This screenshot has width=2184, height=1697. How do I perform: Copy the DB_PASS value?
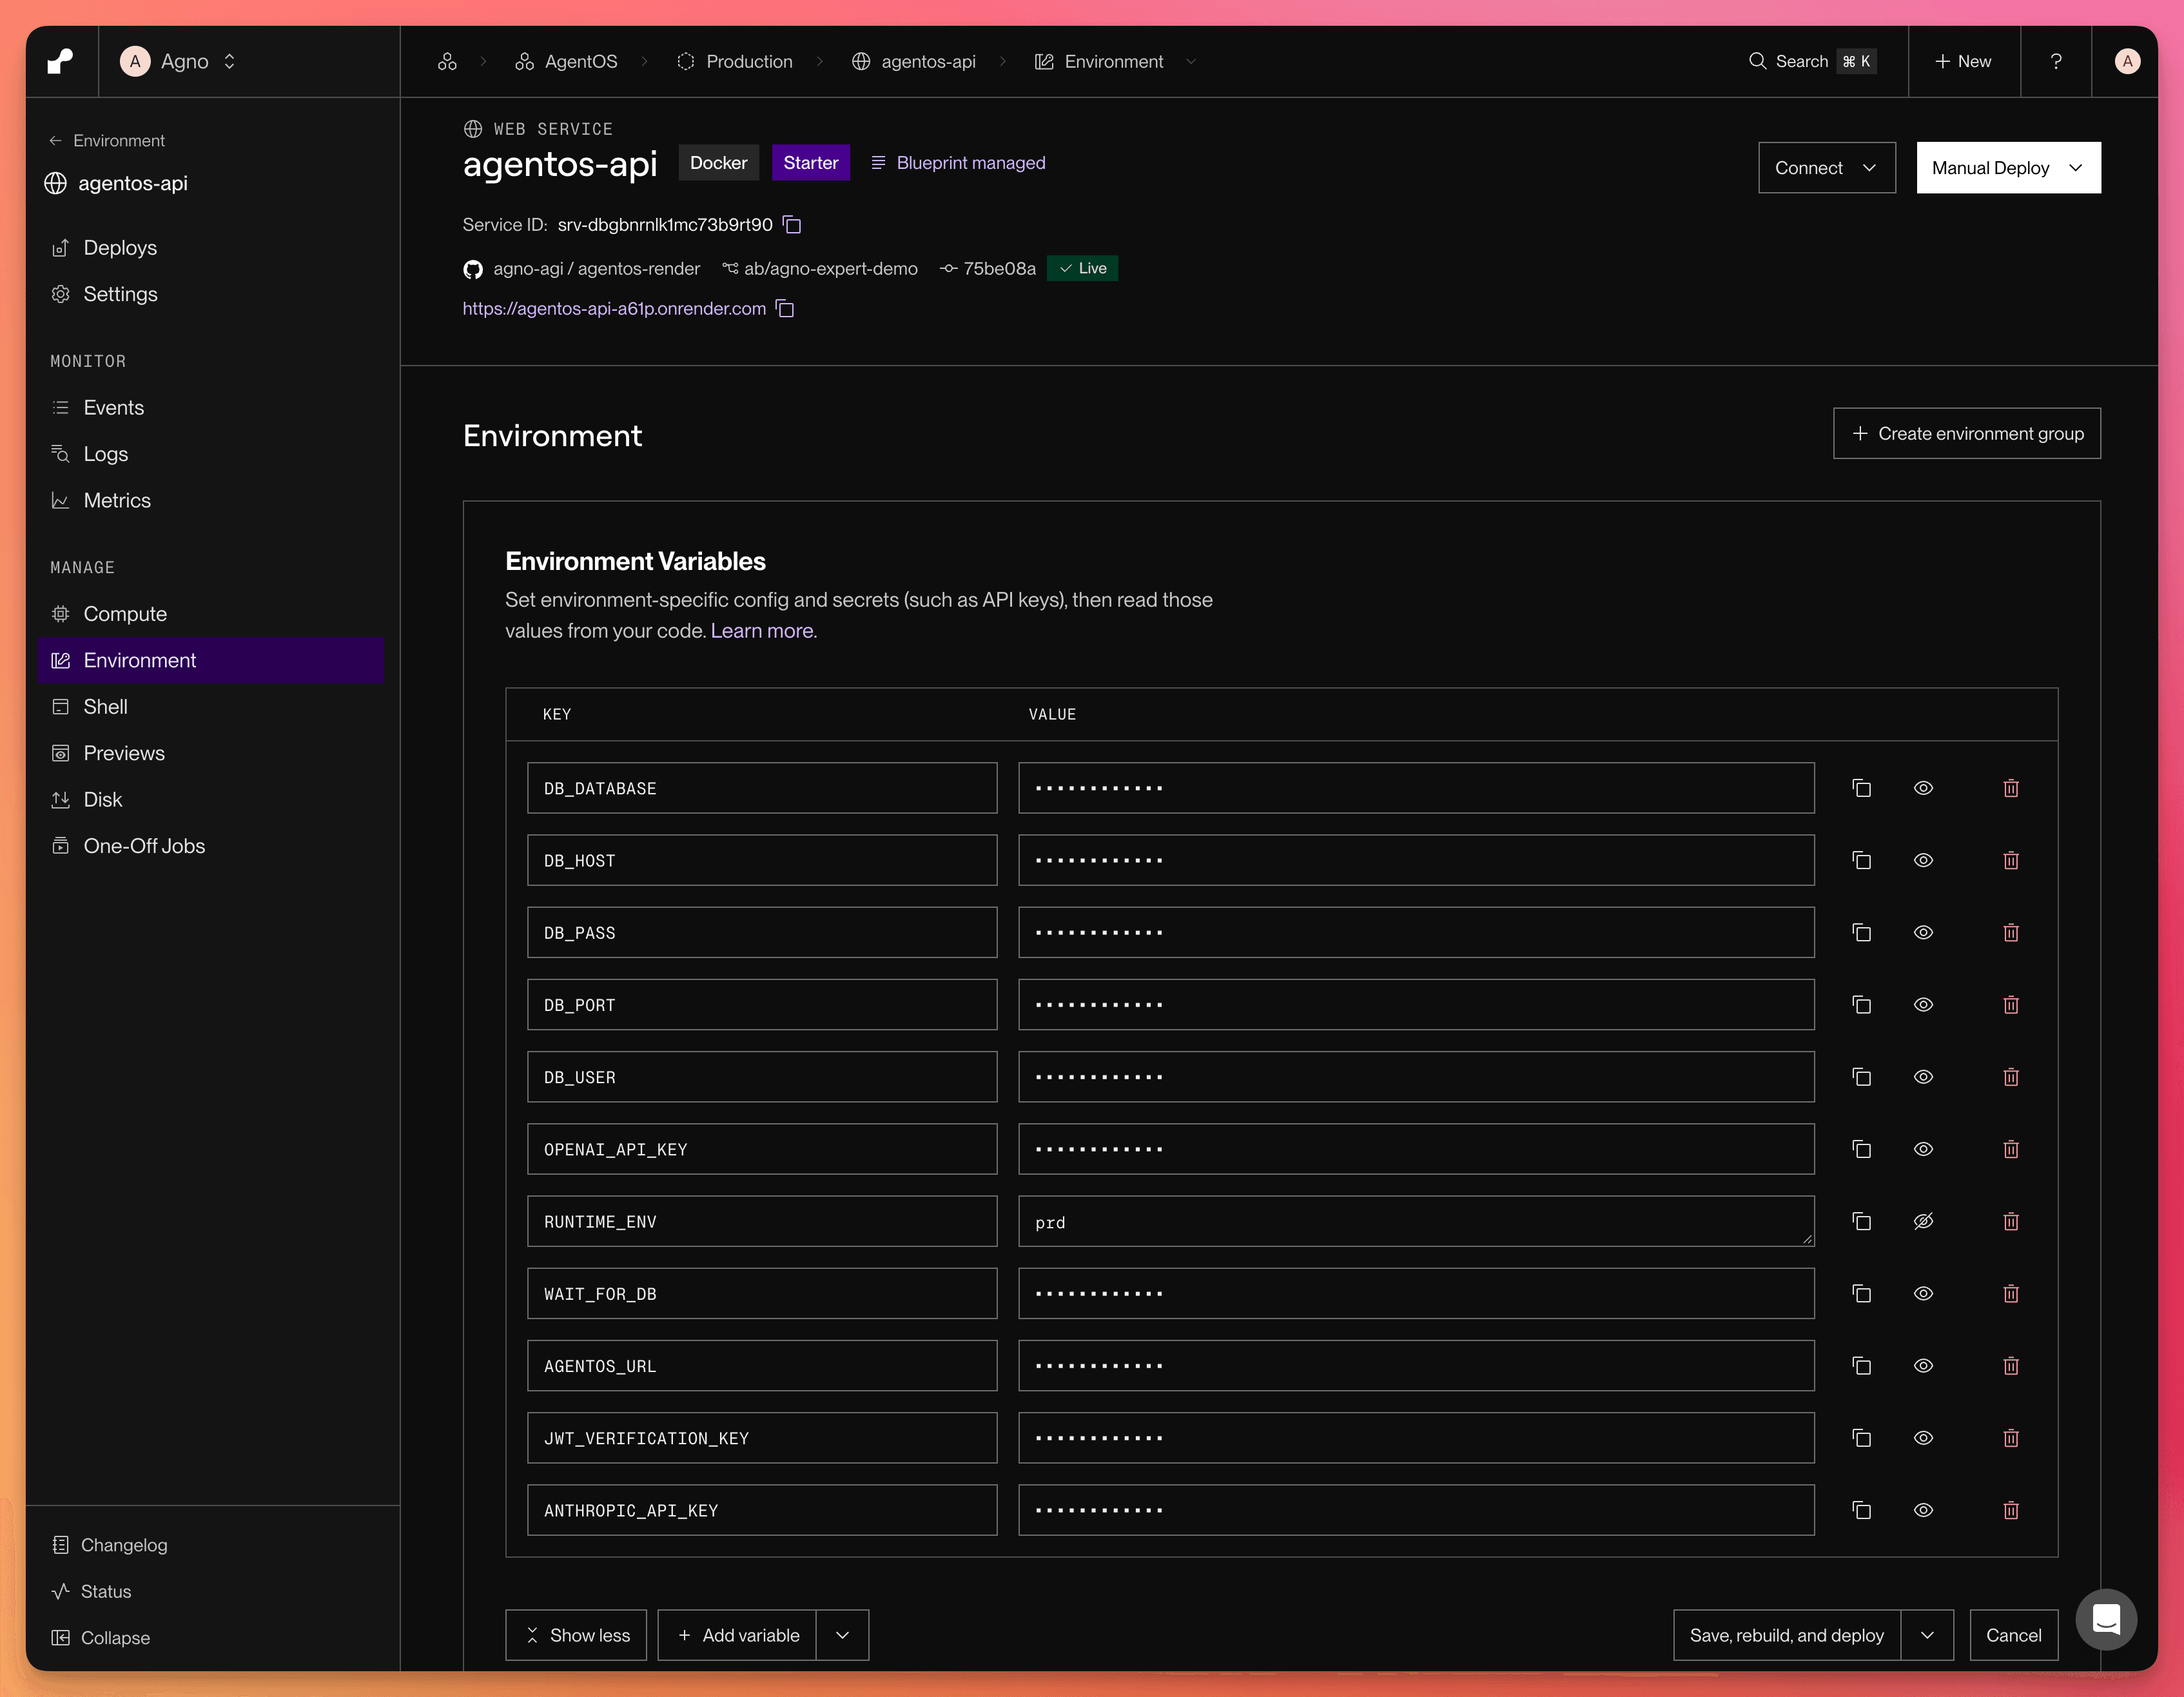(x=1861, y=932)
